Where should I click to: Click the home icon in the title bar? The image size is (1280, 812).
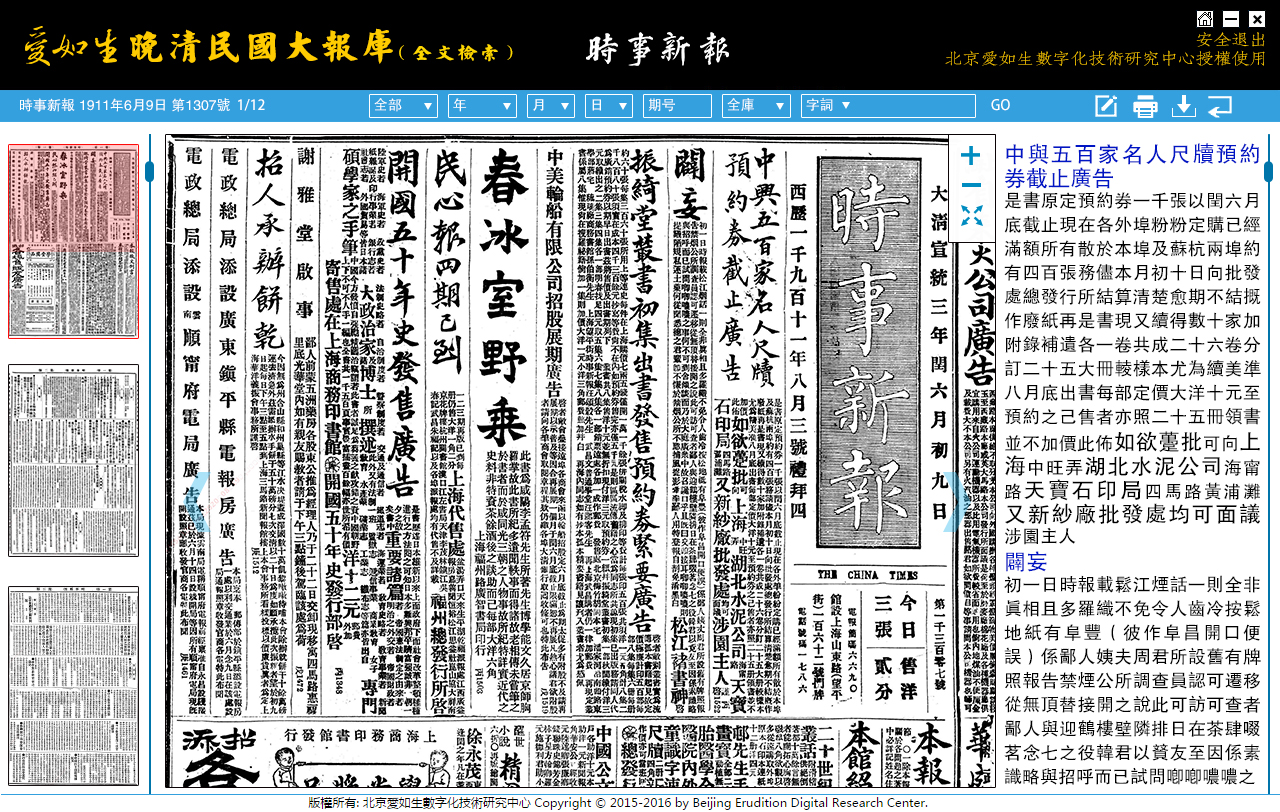1204,17
